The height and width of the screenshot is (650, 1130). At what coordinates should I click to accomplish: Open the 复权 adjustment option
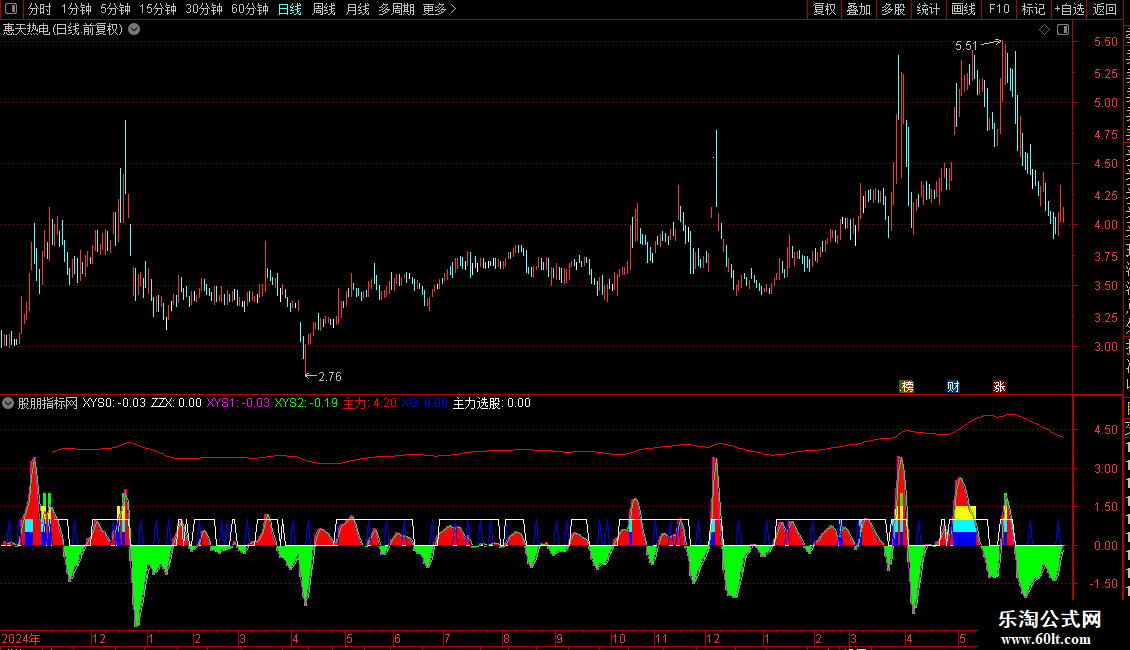point(824,9)
